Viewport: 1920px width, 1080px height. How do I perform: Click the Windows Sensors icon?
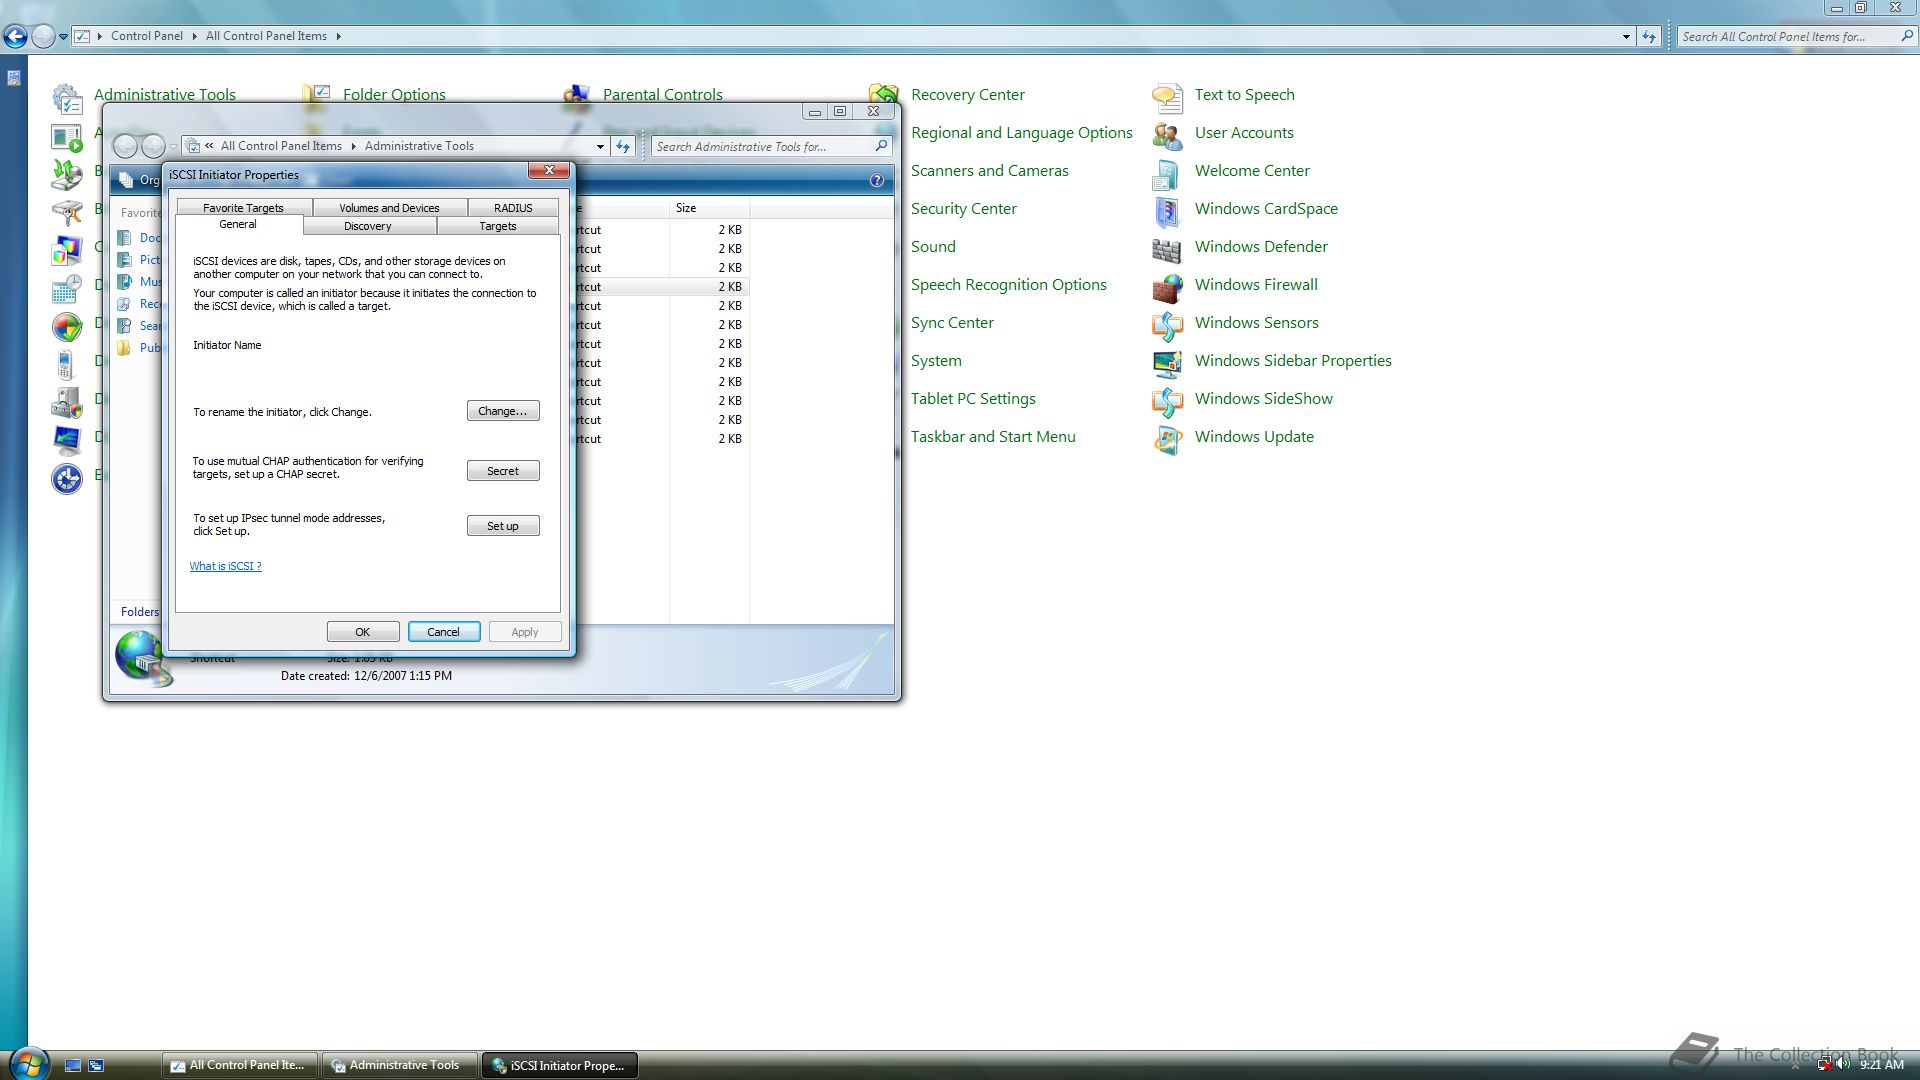(1167, 326)
